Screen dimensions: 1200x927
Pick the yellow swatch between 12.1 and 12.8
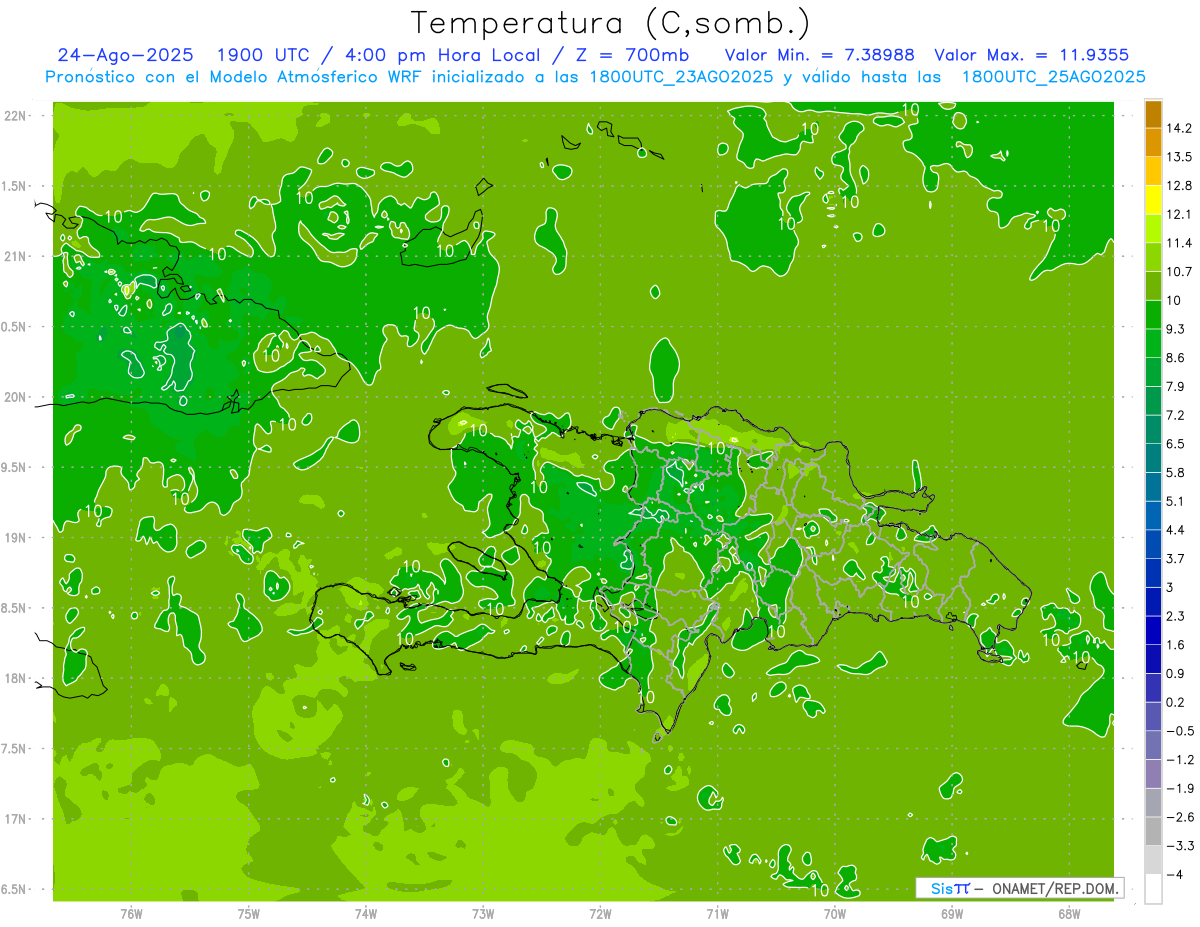pyautogui.click(x=1153, y=200)
